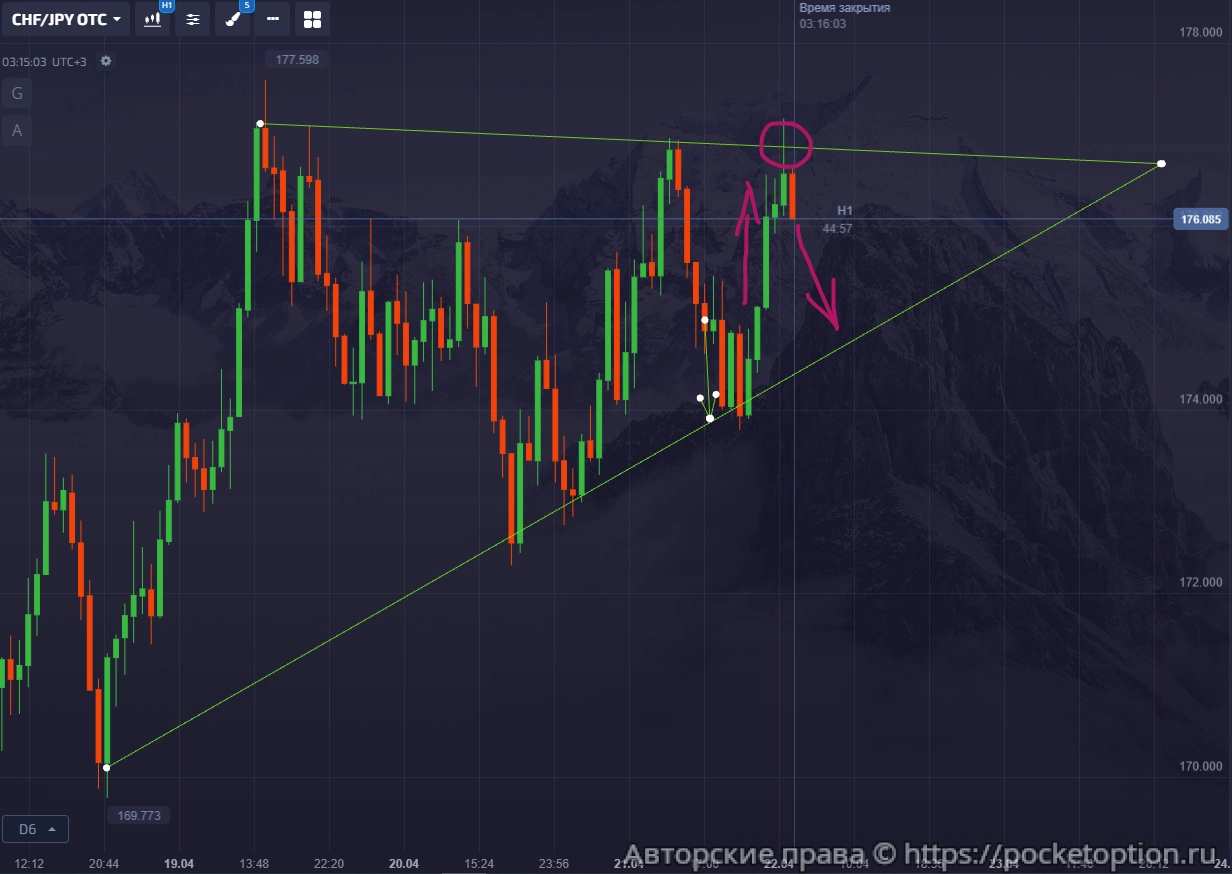Viewport: 1232px width, 874px height.
Task: Open time zone gear settings
Action: coord(106,61)
